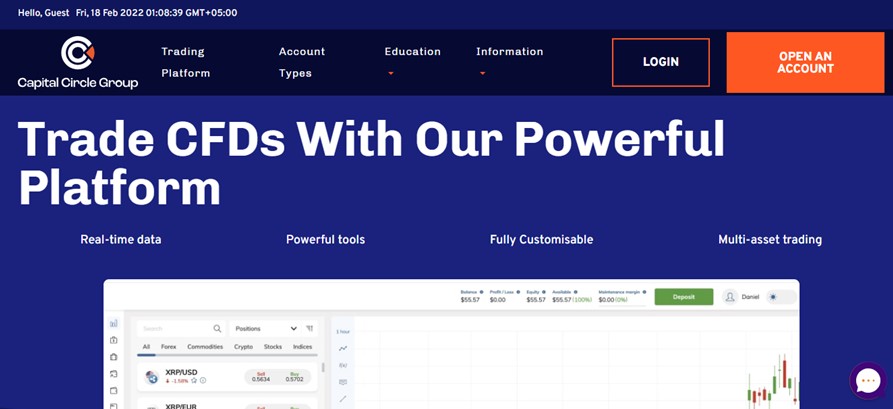The width and height of the screenshot is (893, 409).
Task: Open the live chat bubble
Action: pos(867,381)
